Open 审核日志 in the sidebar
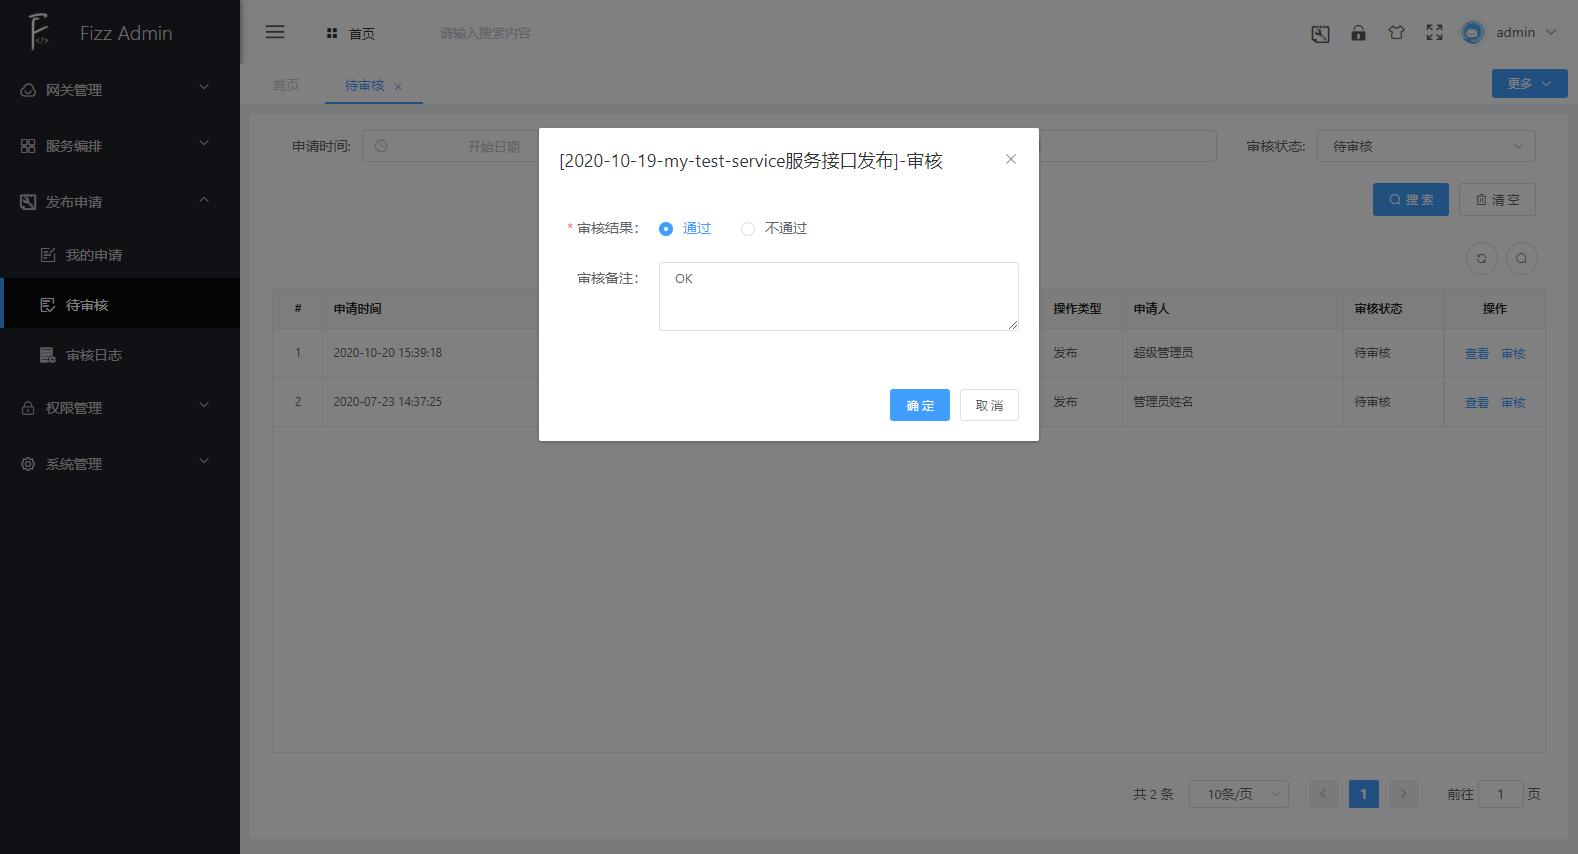 point(93,355)
